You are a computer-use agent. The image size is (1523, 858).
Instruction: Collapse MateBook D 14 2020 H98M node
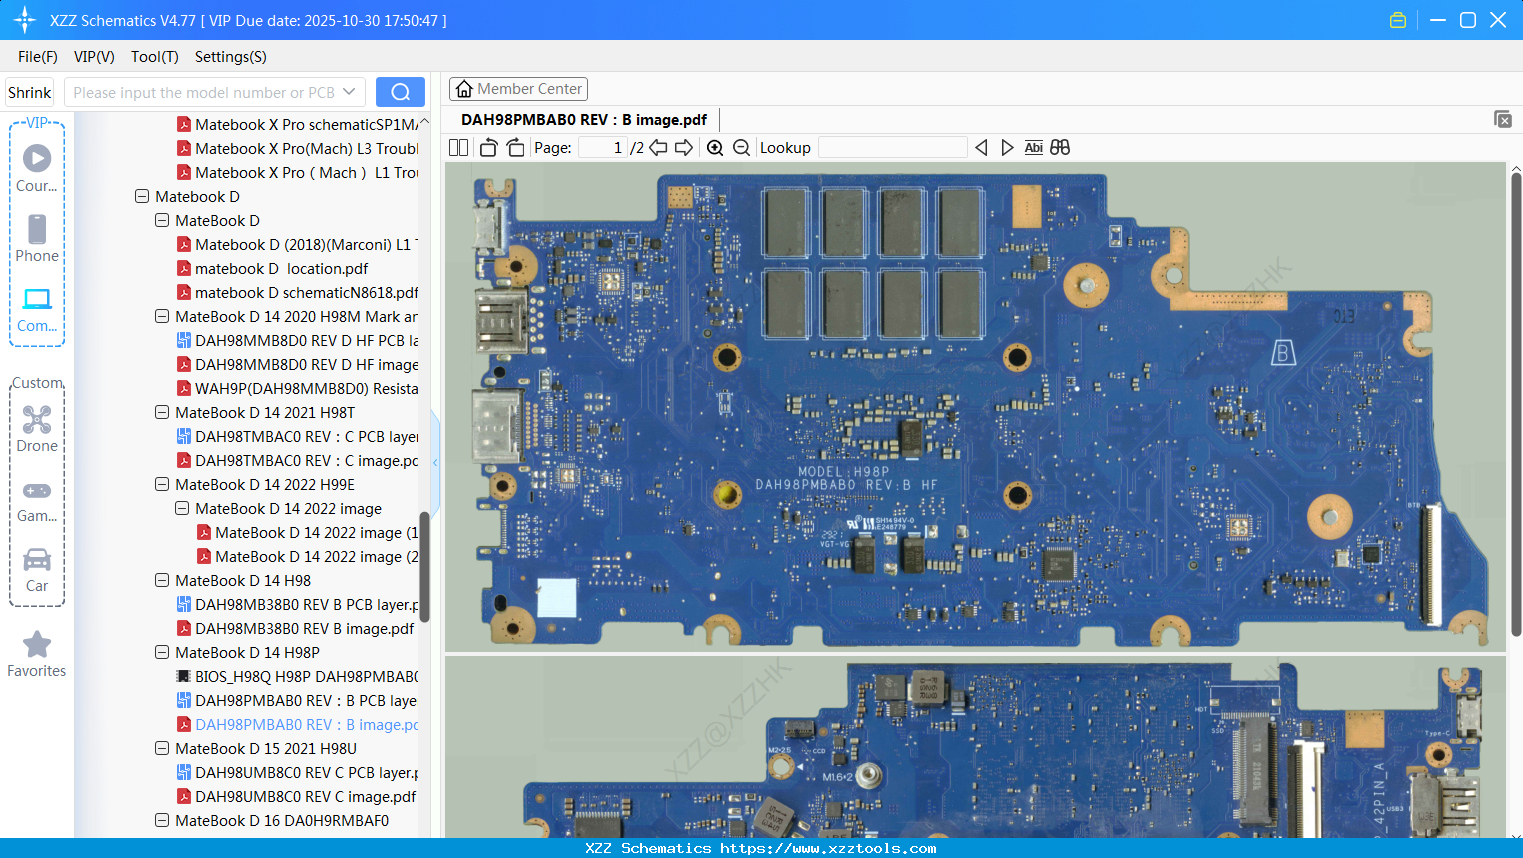162,317
